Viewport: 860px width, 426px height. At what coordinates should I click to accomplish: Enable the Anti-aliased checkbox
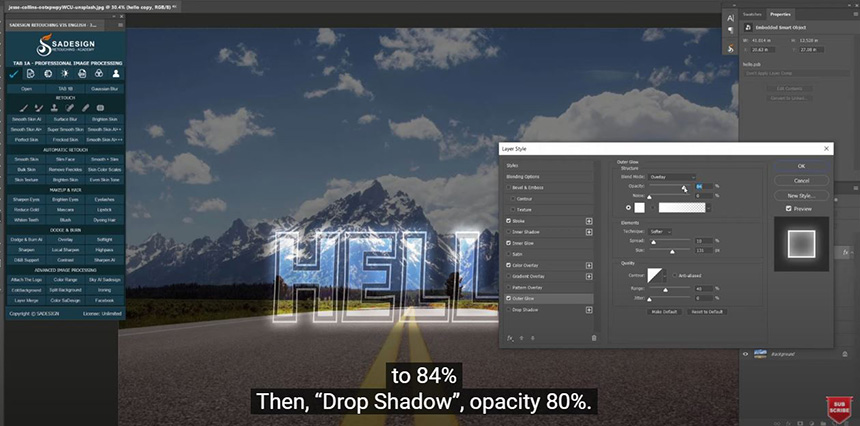pyautogui.click(x=674, y=275)
